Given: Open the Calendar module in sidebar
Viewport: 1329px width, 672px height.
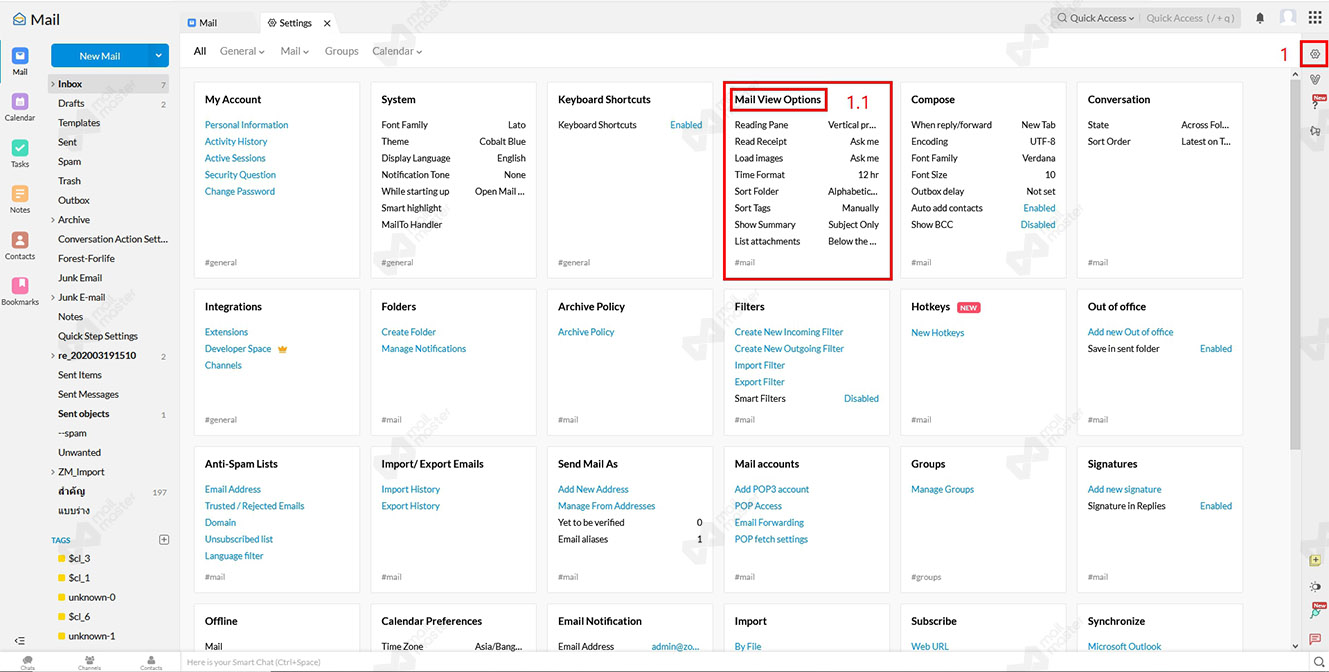Looking at the screenshot, I should click(20, 107).
